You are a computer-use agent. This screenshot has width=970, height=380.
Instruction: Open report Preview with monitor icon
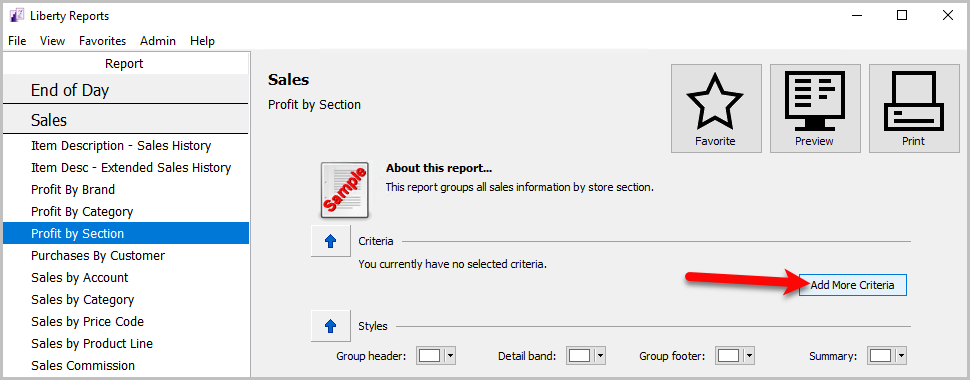point(815,108)
